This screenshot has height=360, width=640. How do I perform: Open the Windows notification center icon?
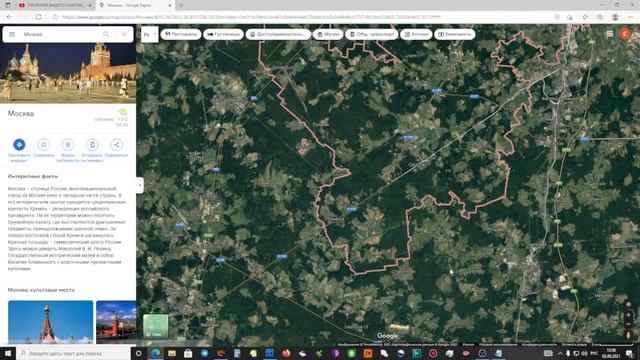(x=629, y=353)
